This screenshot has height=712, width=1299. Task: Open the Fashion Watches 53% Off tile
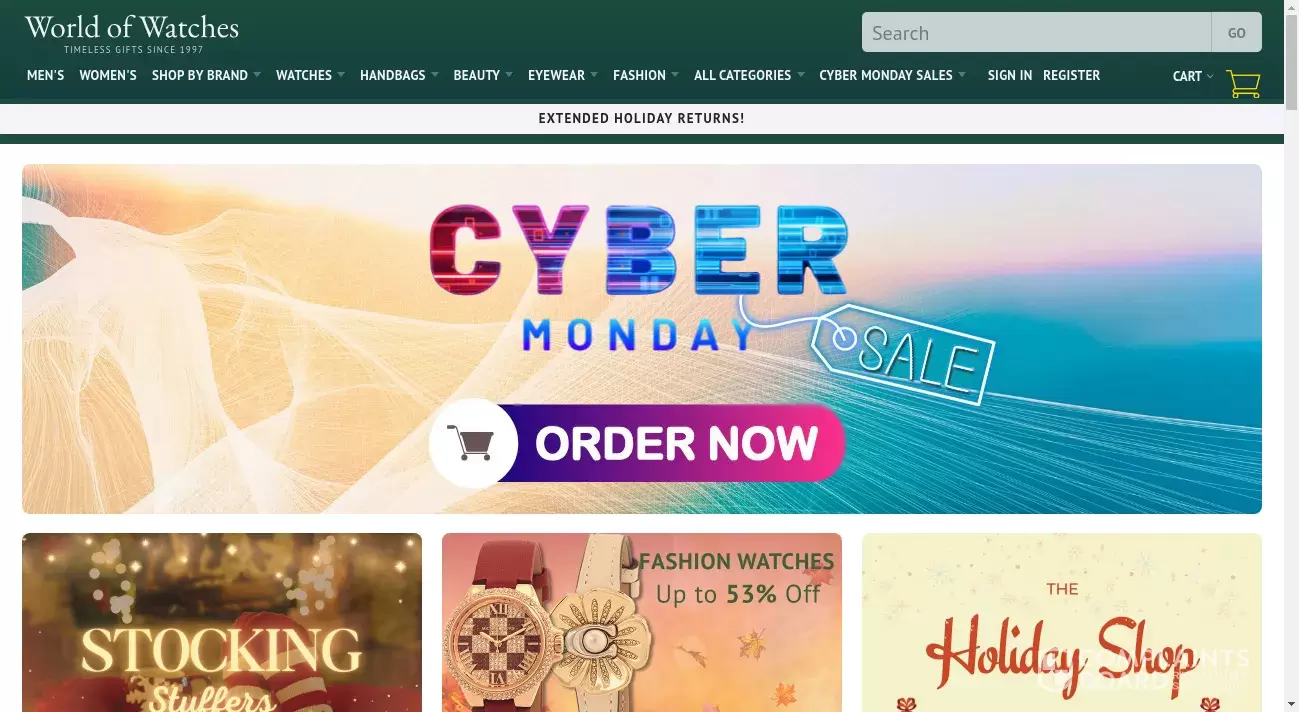click(642, 622)
